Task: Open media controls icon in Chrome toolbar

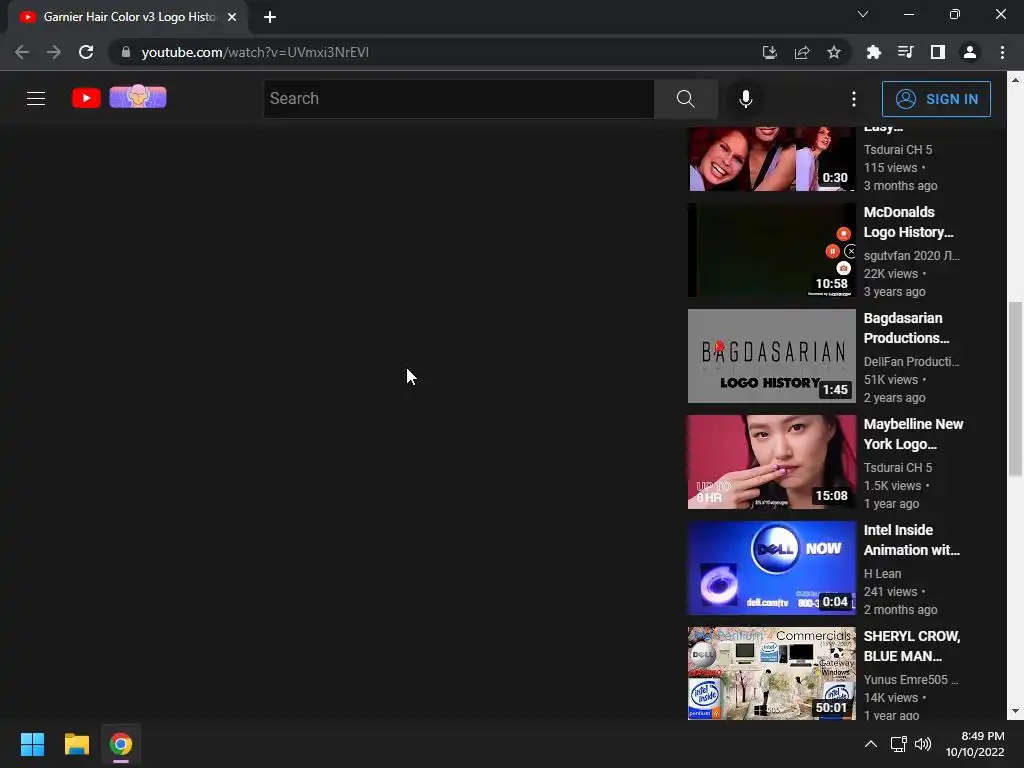Action: pyautogui.click(x=905, y=52)
